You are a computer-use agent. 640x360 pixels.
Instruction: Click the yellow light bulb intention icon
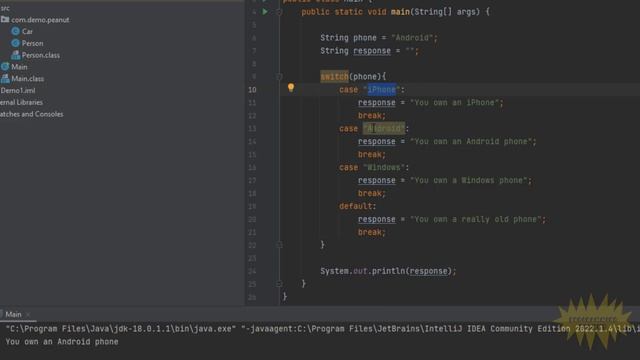291,87
